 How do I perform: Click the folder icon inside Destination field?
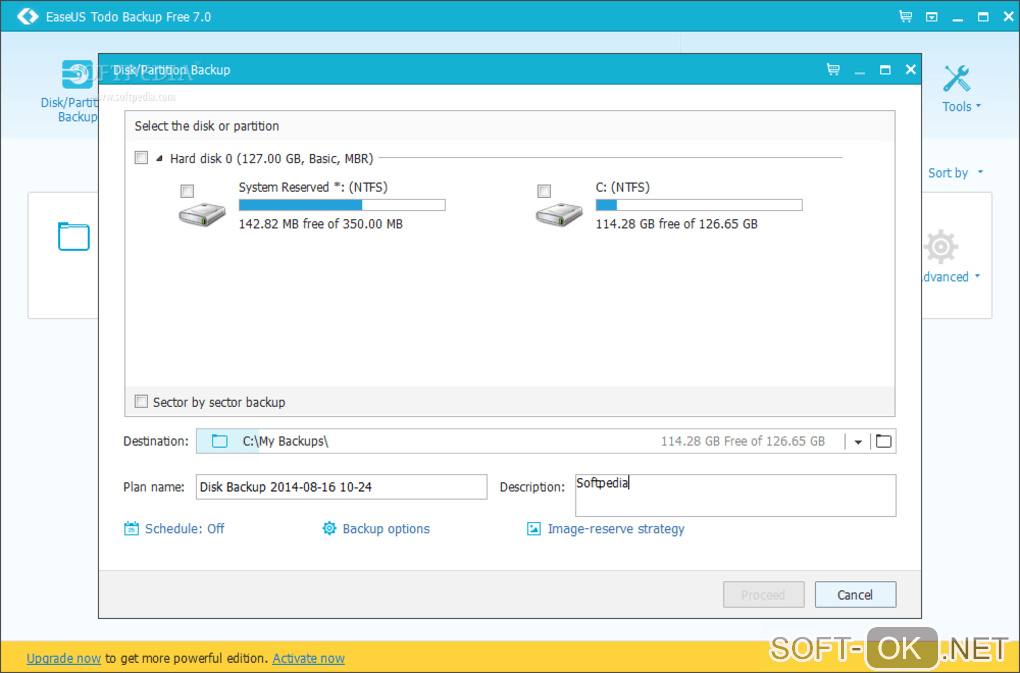pos(220,441)
